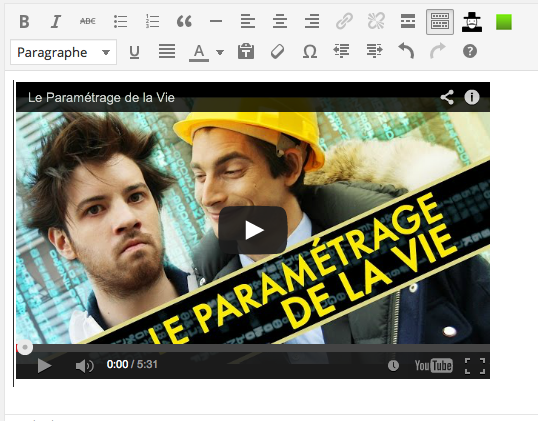Align text left
The image size is (538, 421).
248,22
